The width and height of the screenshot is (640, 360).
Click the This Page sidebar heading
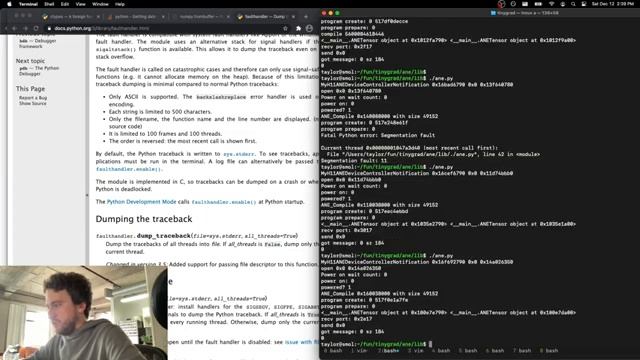30,89
